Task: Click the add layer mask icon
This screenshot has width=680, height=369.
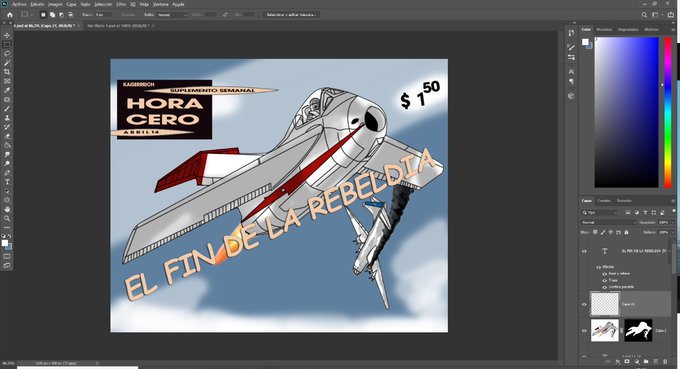Action: (x=627, y=361)
